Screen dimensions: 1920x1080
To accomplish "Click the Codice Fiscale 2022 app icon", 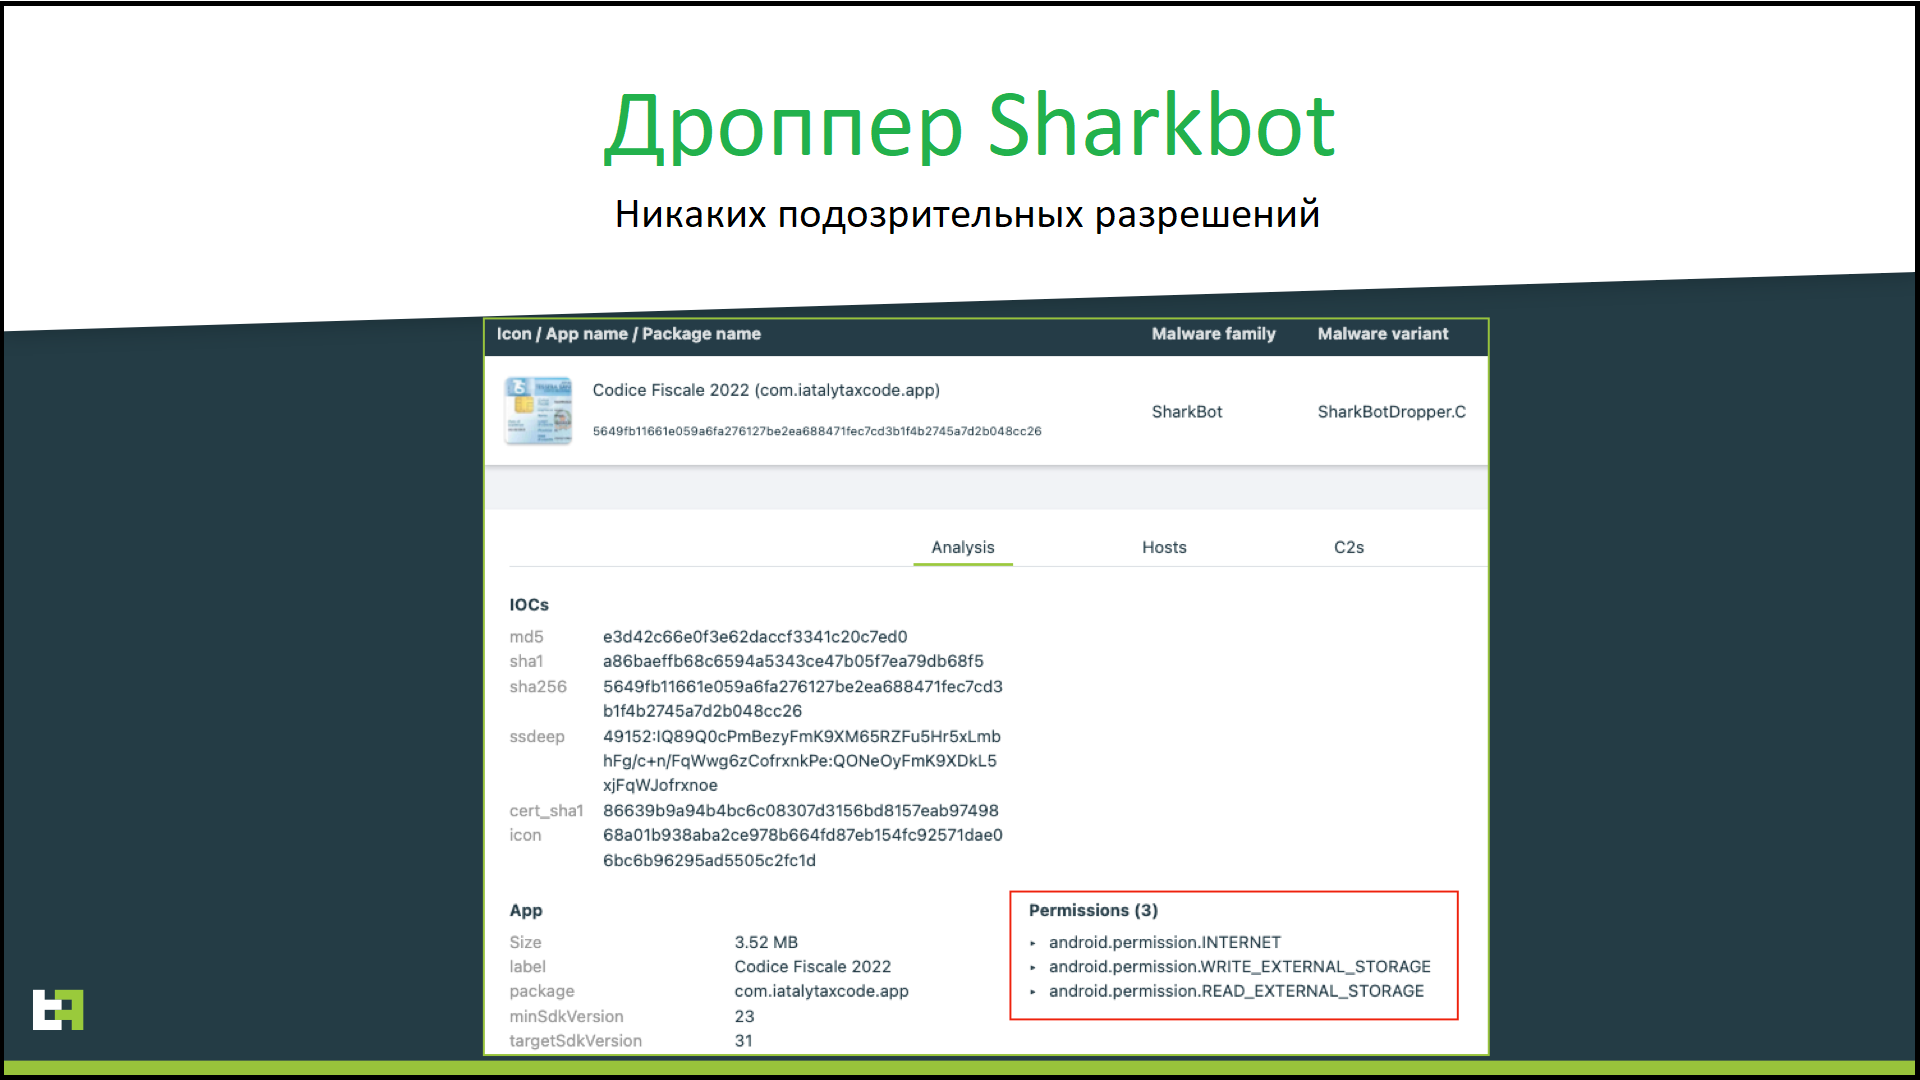I will (x=538, y=410).
